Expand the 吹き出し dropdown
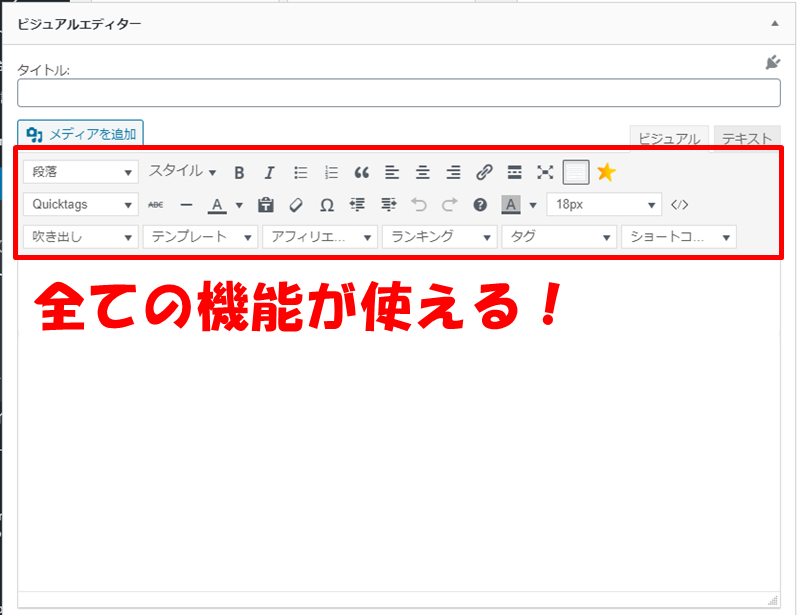The height and width of the screenshot is (615, 800). tap(80, 237)
